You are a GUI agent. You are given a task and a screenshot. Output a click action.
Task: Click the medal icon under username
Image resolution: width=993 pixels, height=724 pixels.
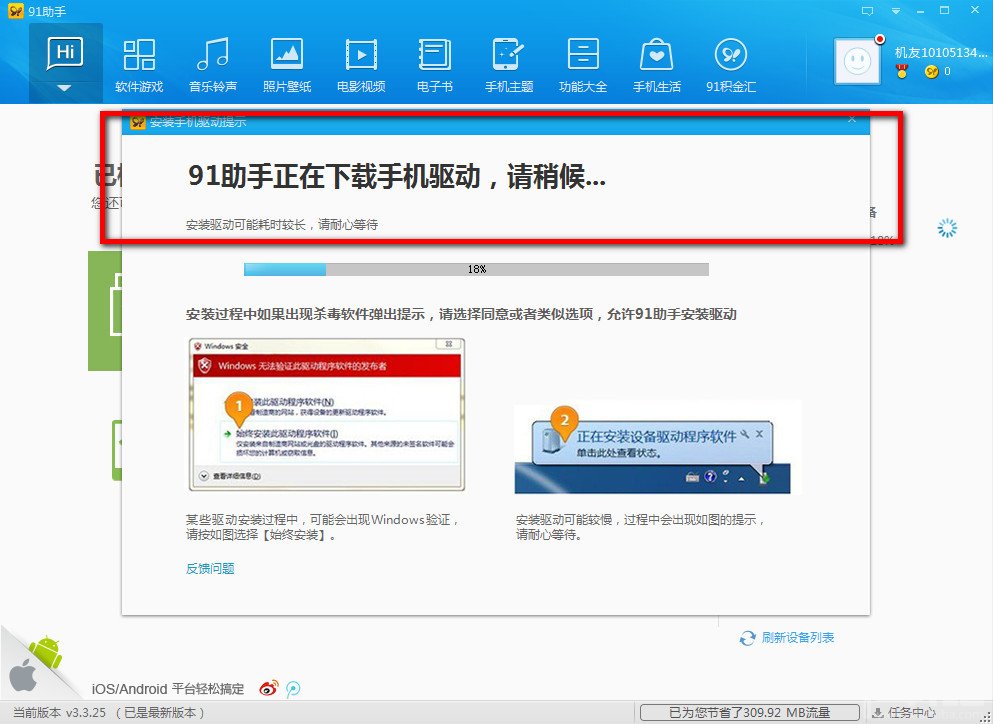click(902, 72)
